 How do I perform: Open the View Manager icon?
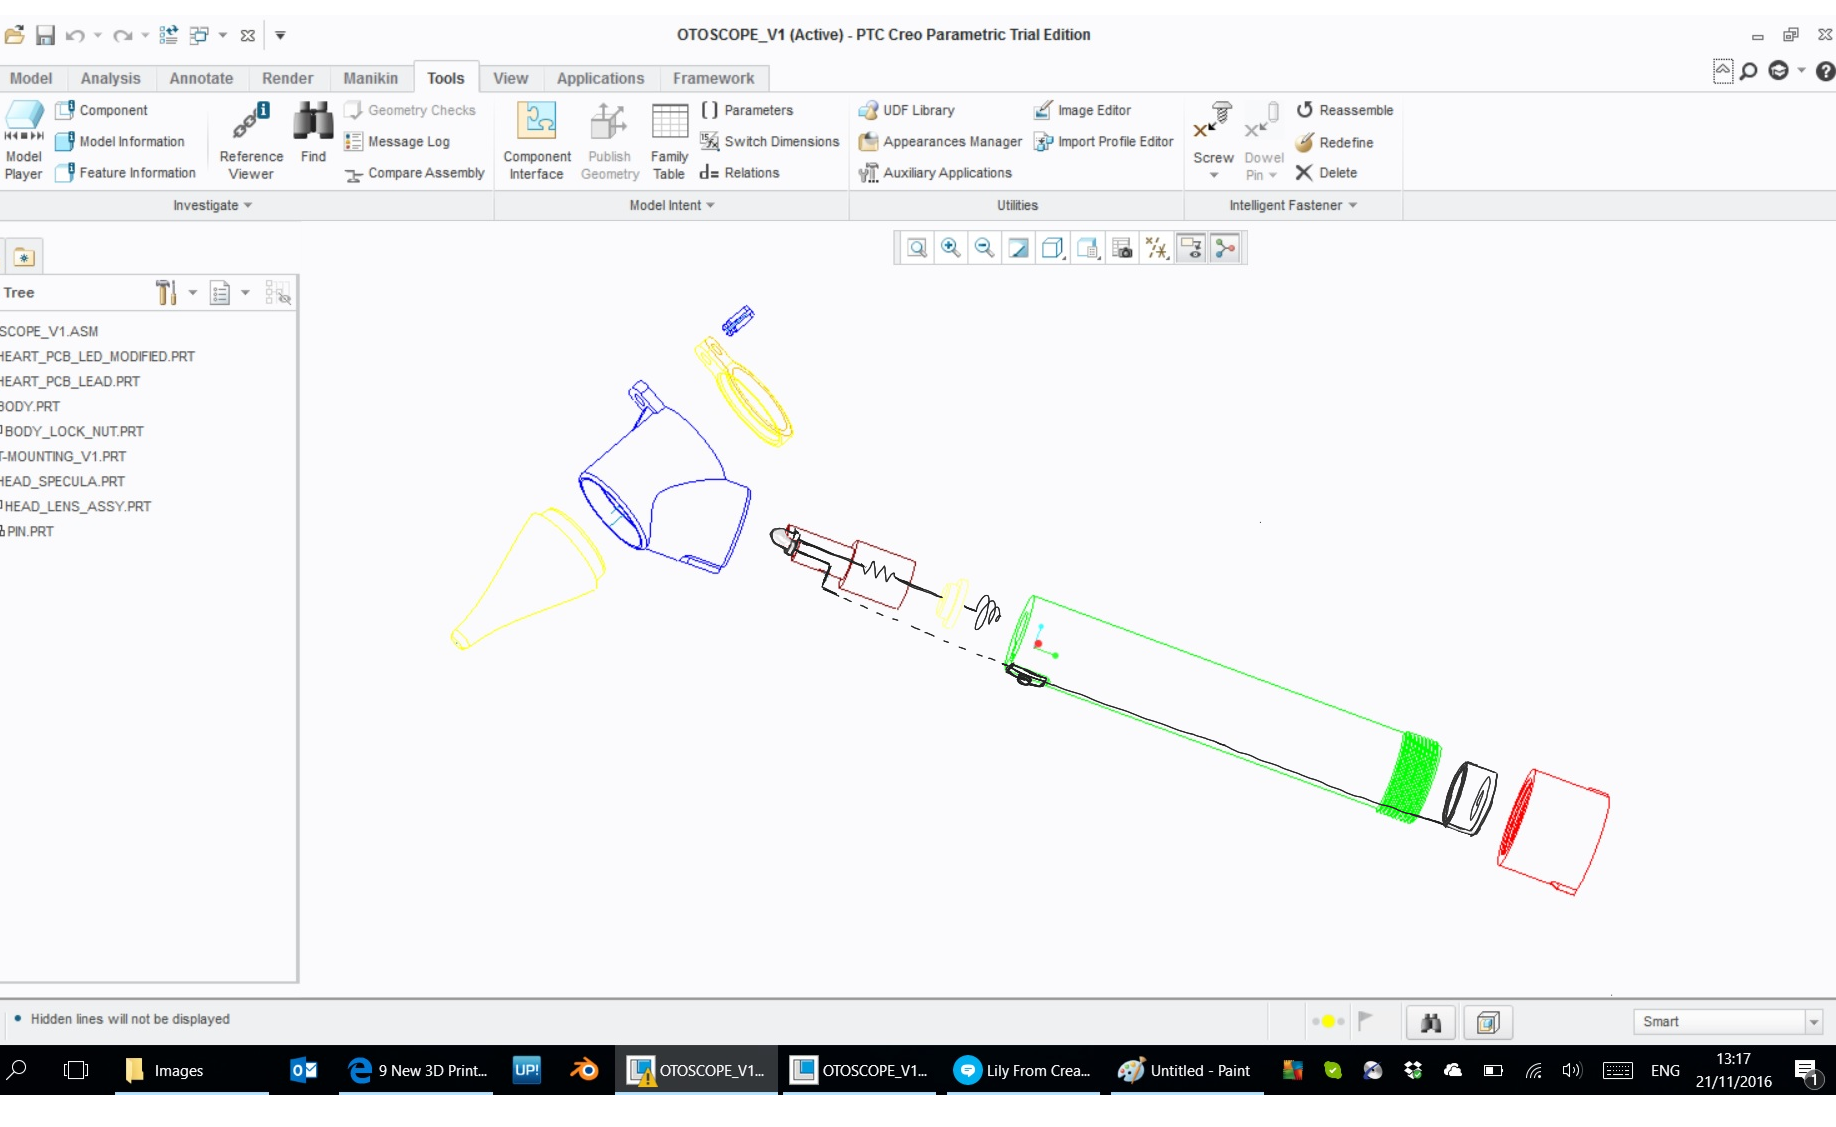[x=1122, y=248]
